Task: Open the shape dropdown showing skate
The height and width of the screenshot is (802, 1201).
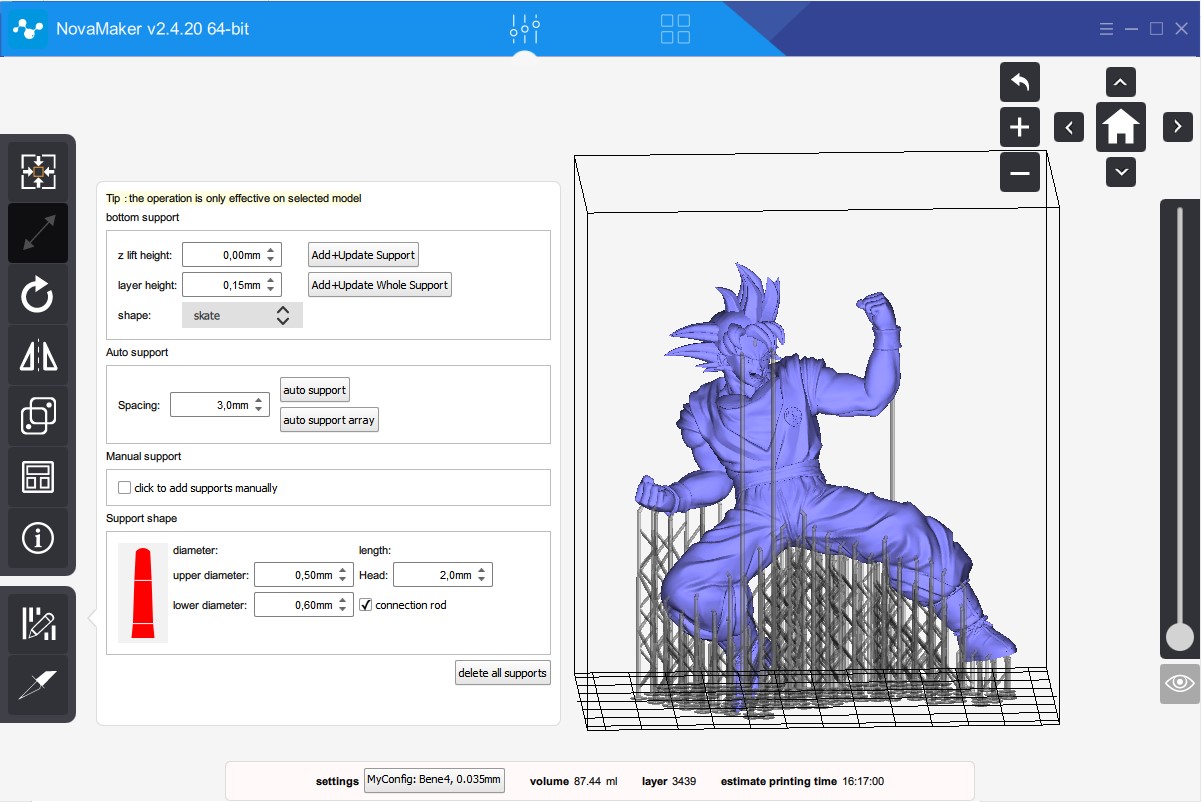Action: [242, 316]
